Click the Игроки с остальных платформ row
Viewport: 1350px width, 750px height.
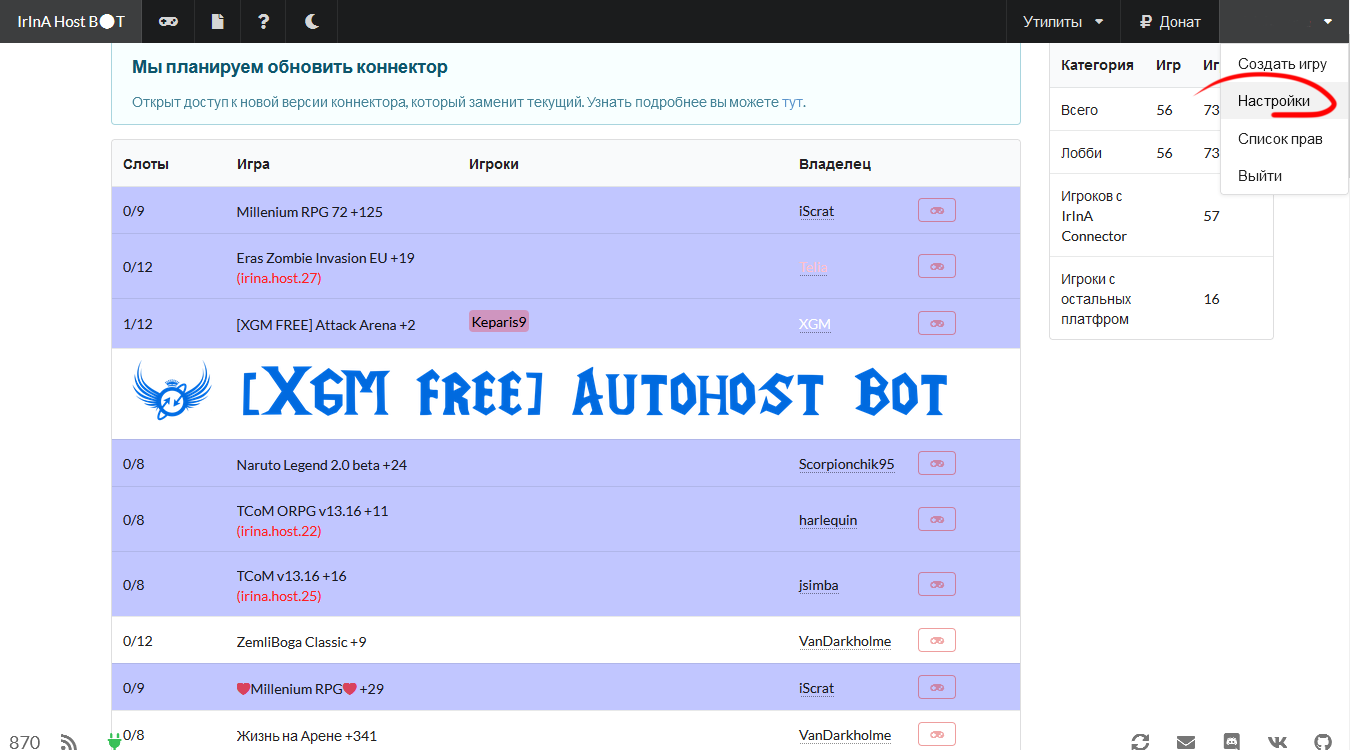pyautogui.click(x=1161, y=299)
